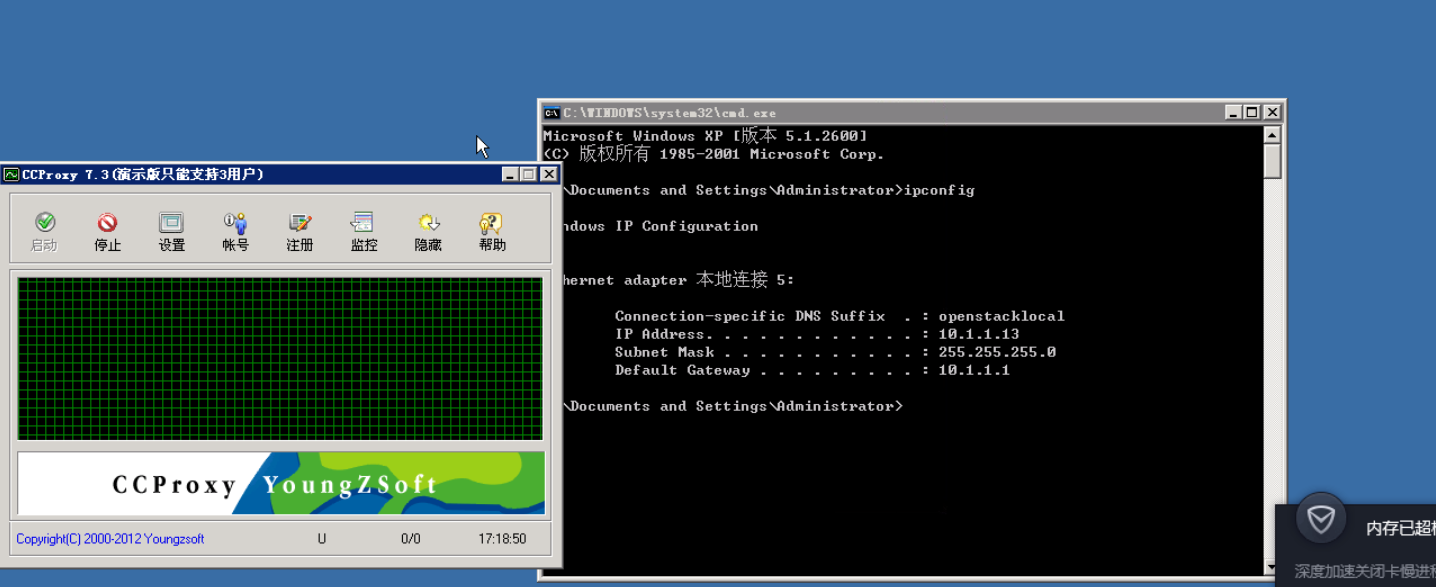The height and width of the screenshot is (587, 1436).
Task: Close the cmd.exe window
Action: (x=1272, y=112)
